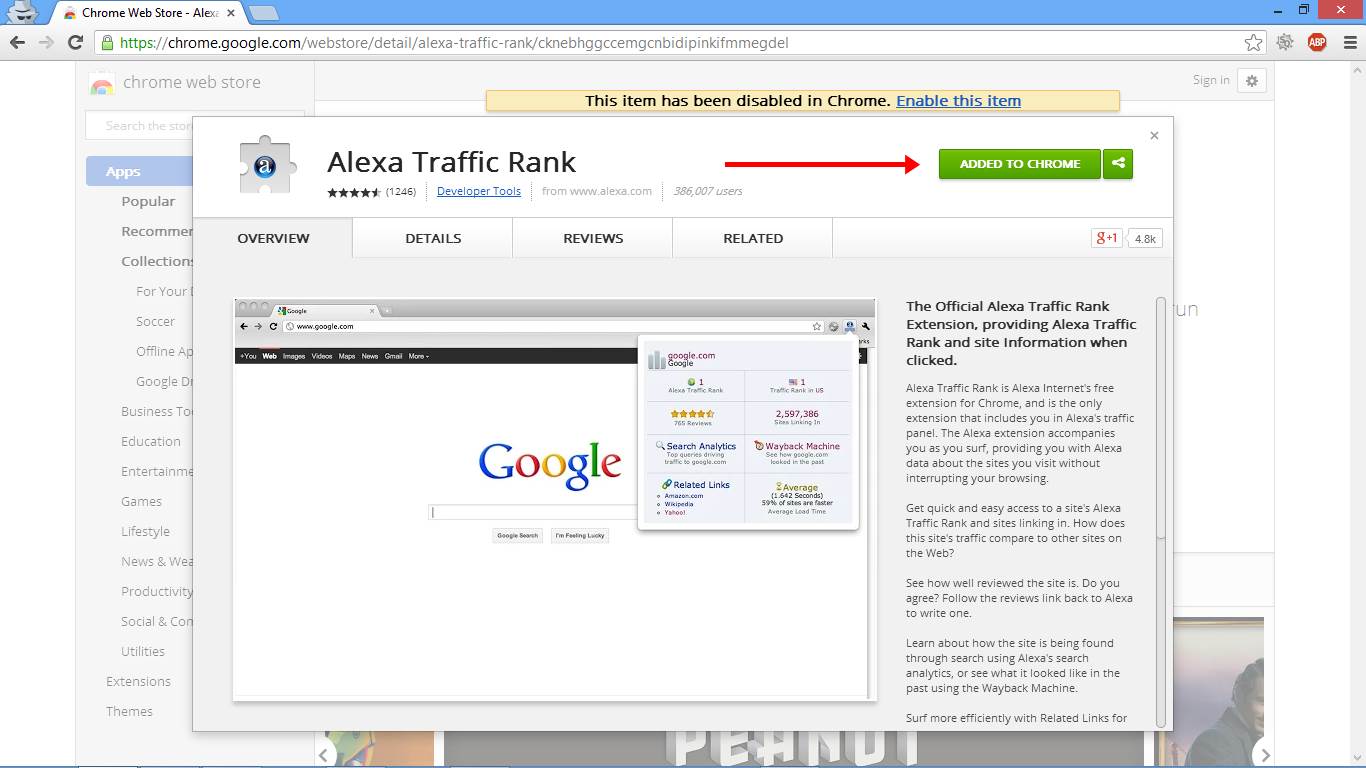Open the Developer Tools link
1366x768 pixels.
(x=478, y=191)
